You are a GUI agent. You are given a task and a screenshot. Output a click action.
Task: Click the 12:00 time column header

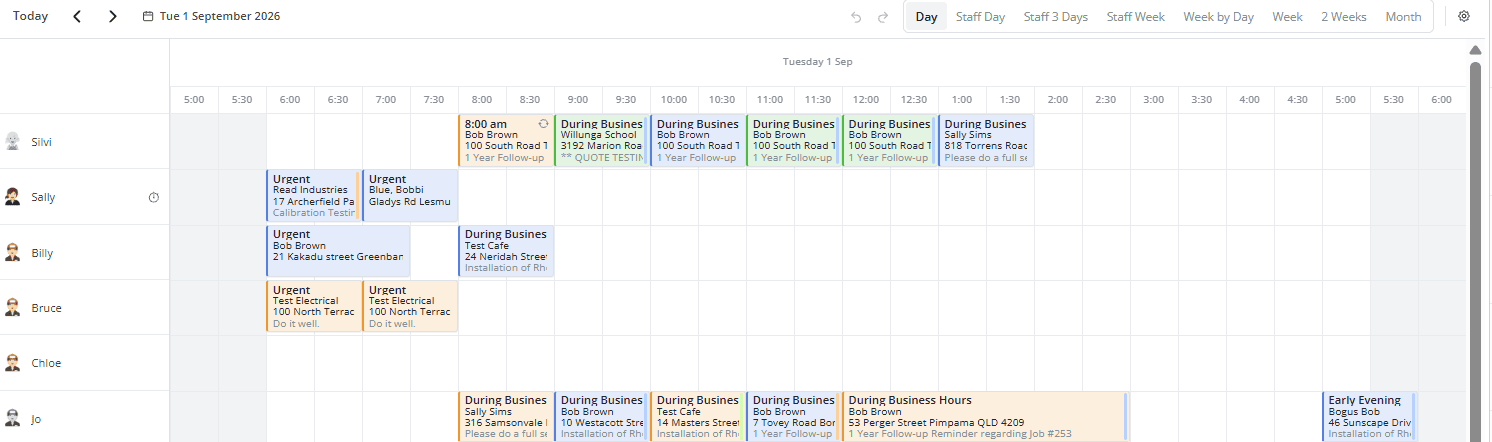[x=865, y=100]
